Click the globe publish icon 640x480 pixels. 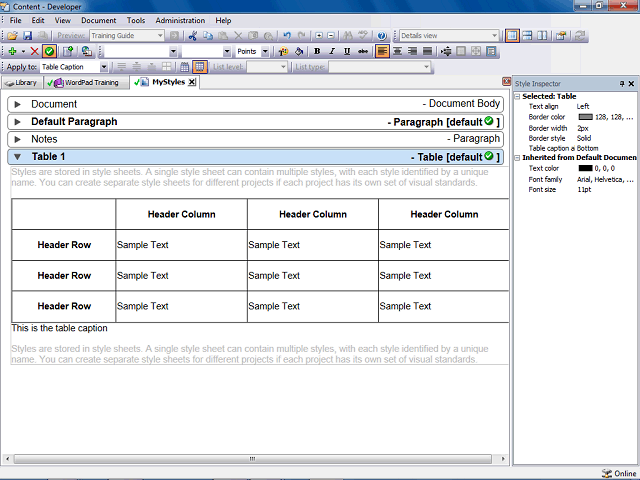(x=87, y=51)
